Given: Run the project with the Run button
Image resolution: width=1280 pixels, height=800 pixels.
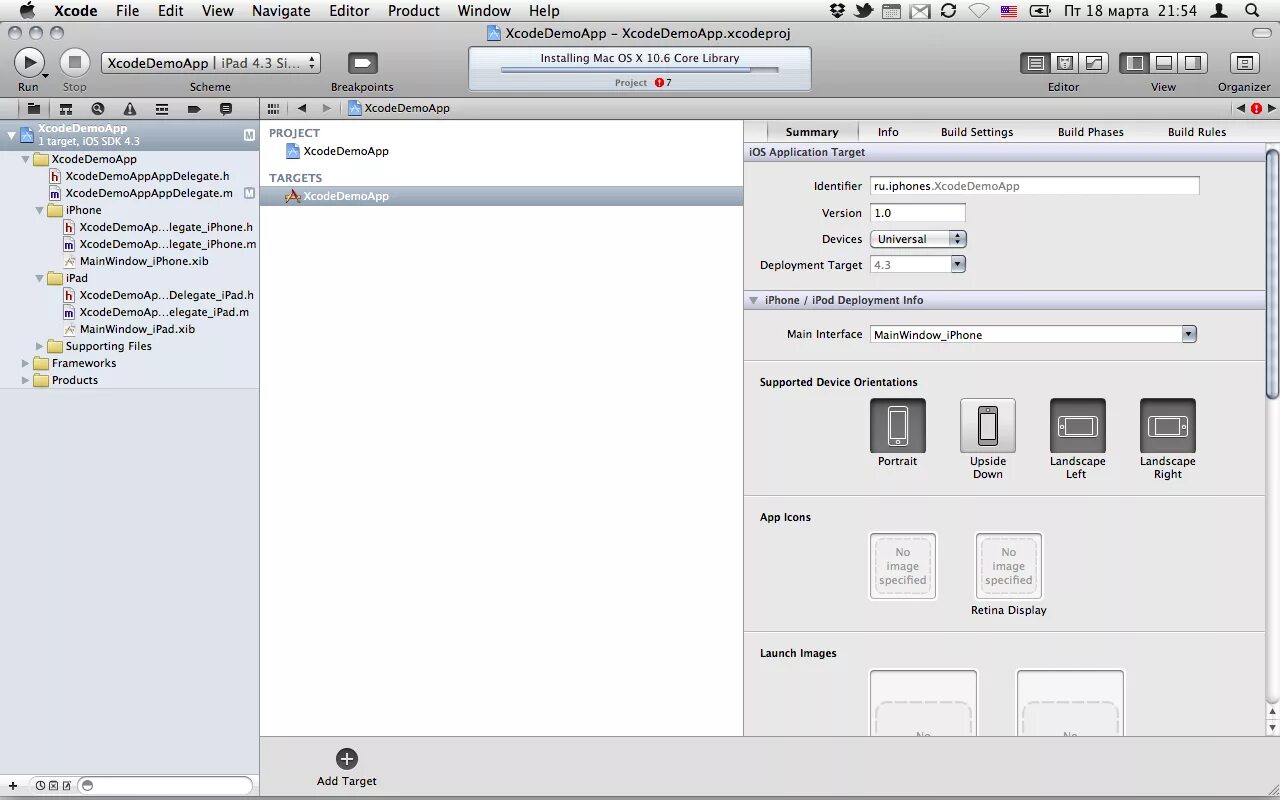Looking at the screenshot, I should pos(29,63).
